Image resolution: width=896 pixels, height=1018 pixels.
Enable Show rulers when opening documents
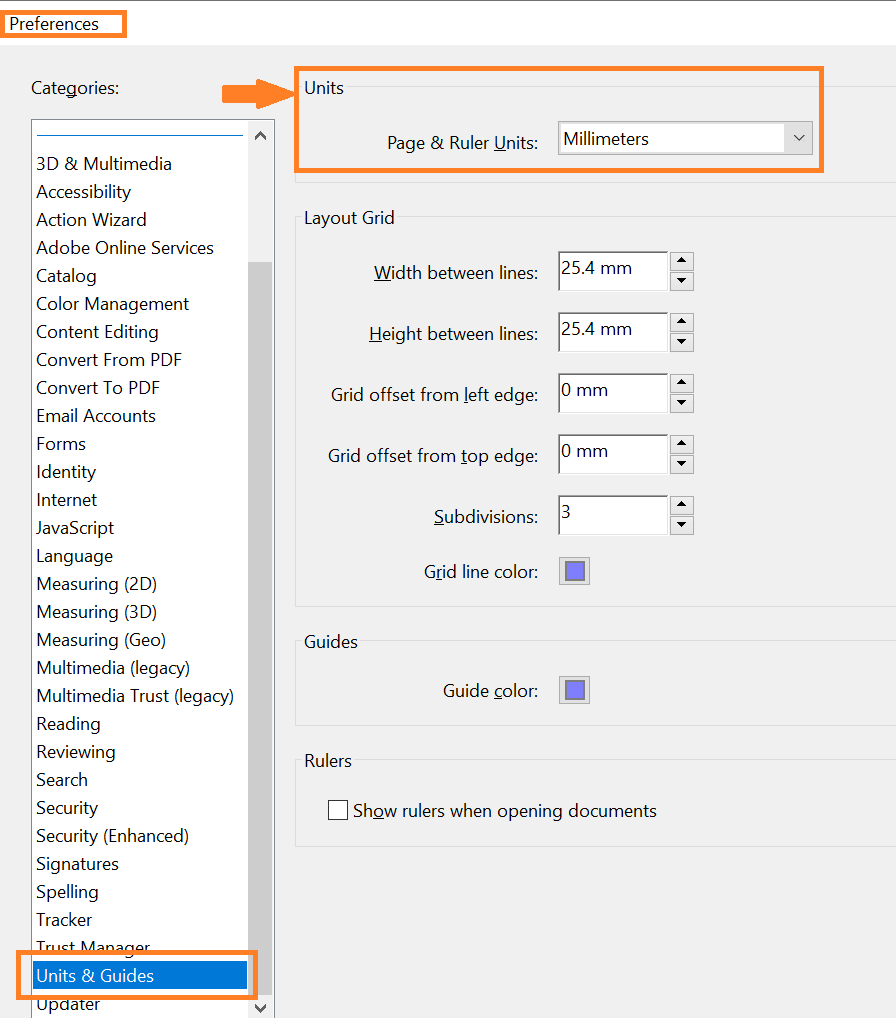pyautogui.click(x=337, y=810)
